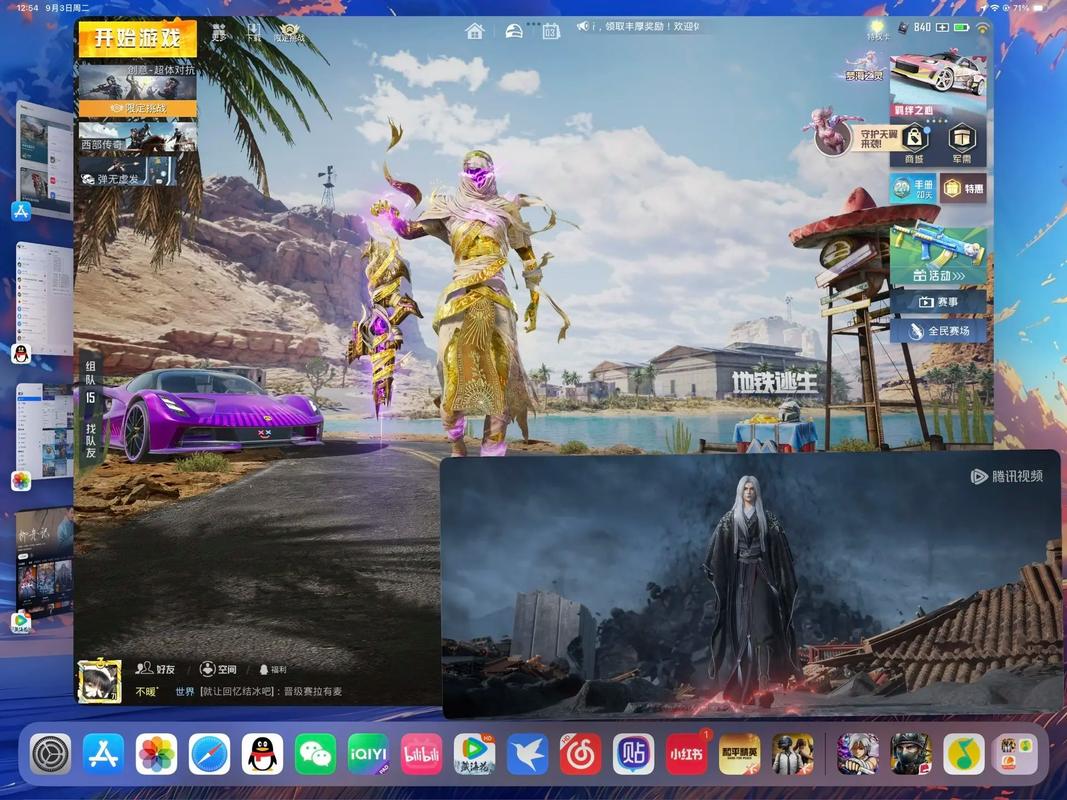Launch Safari from the Dock

pyautogui.click(x=210, y=754)
